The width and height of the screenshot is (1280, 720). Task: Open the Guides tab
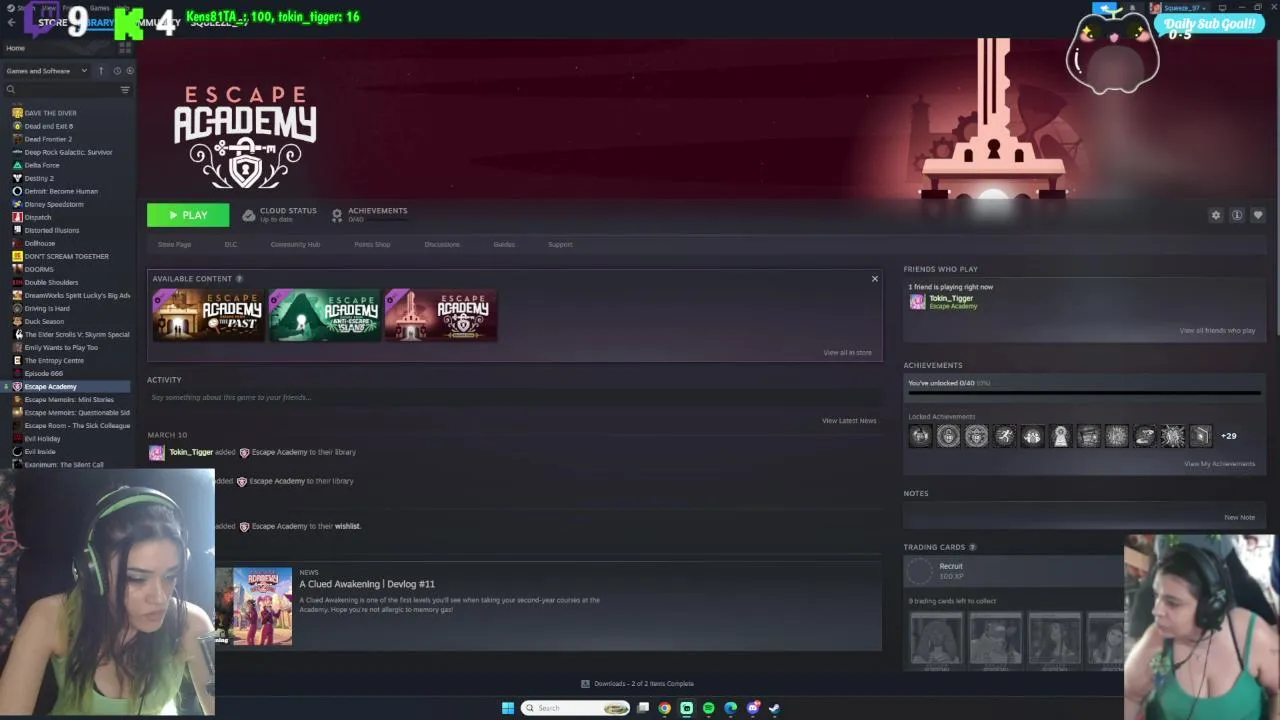504,244
